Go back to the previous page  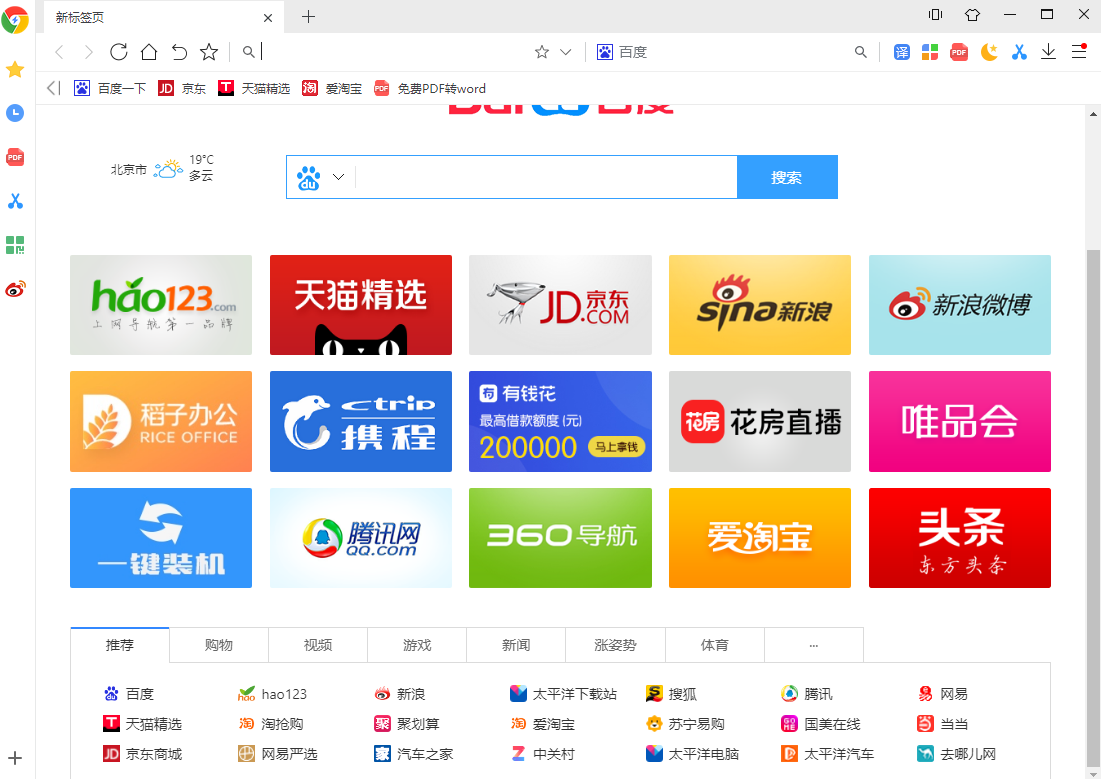point(60,52)
